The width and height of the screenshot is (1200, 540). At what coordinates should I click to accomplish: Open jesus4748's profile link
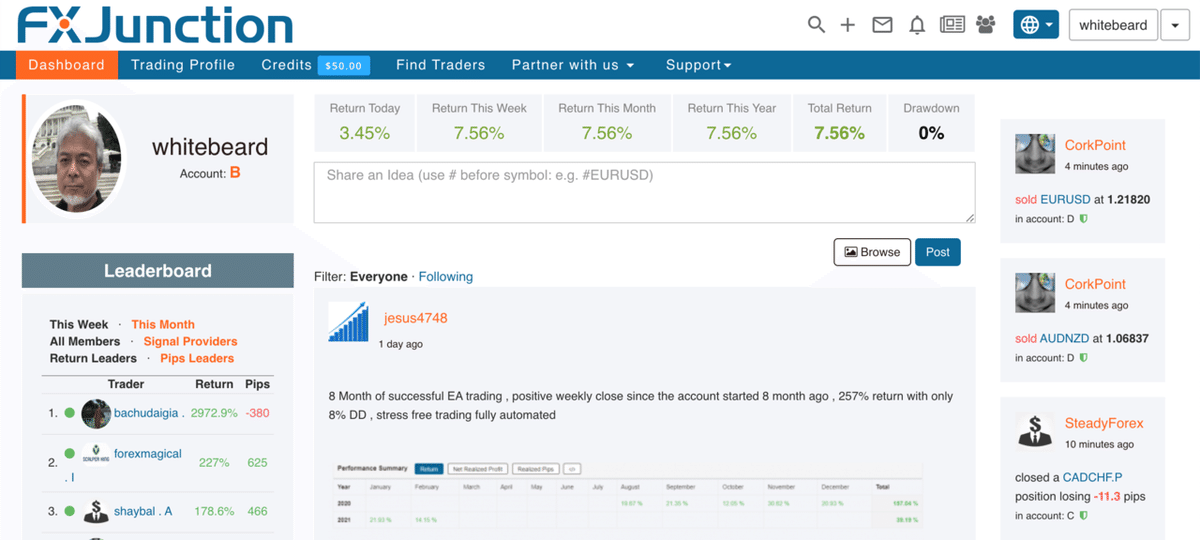tap(416, 318)
